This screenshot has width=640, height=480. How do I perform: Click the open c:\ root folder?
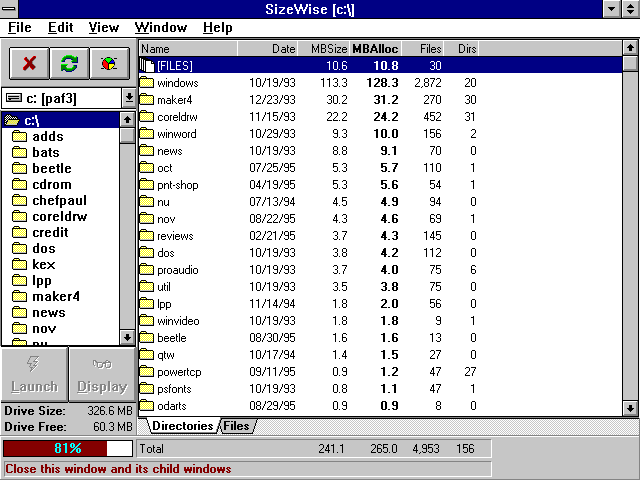click(x=30, y=121)
